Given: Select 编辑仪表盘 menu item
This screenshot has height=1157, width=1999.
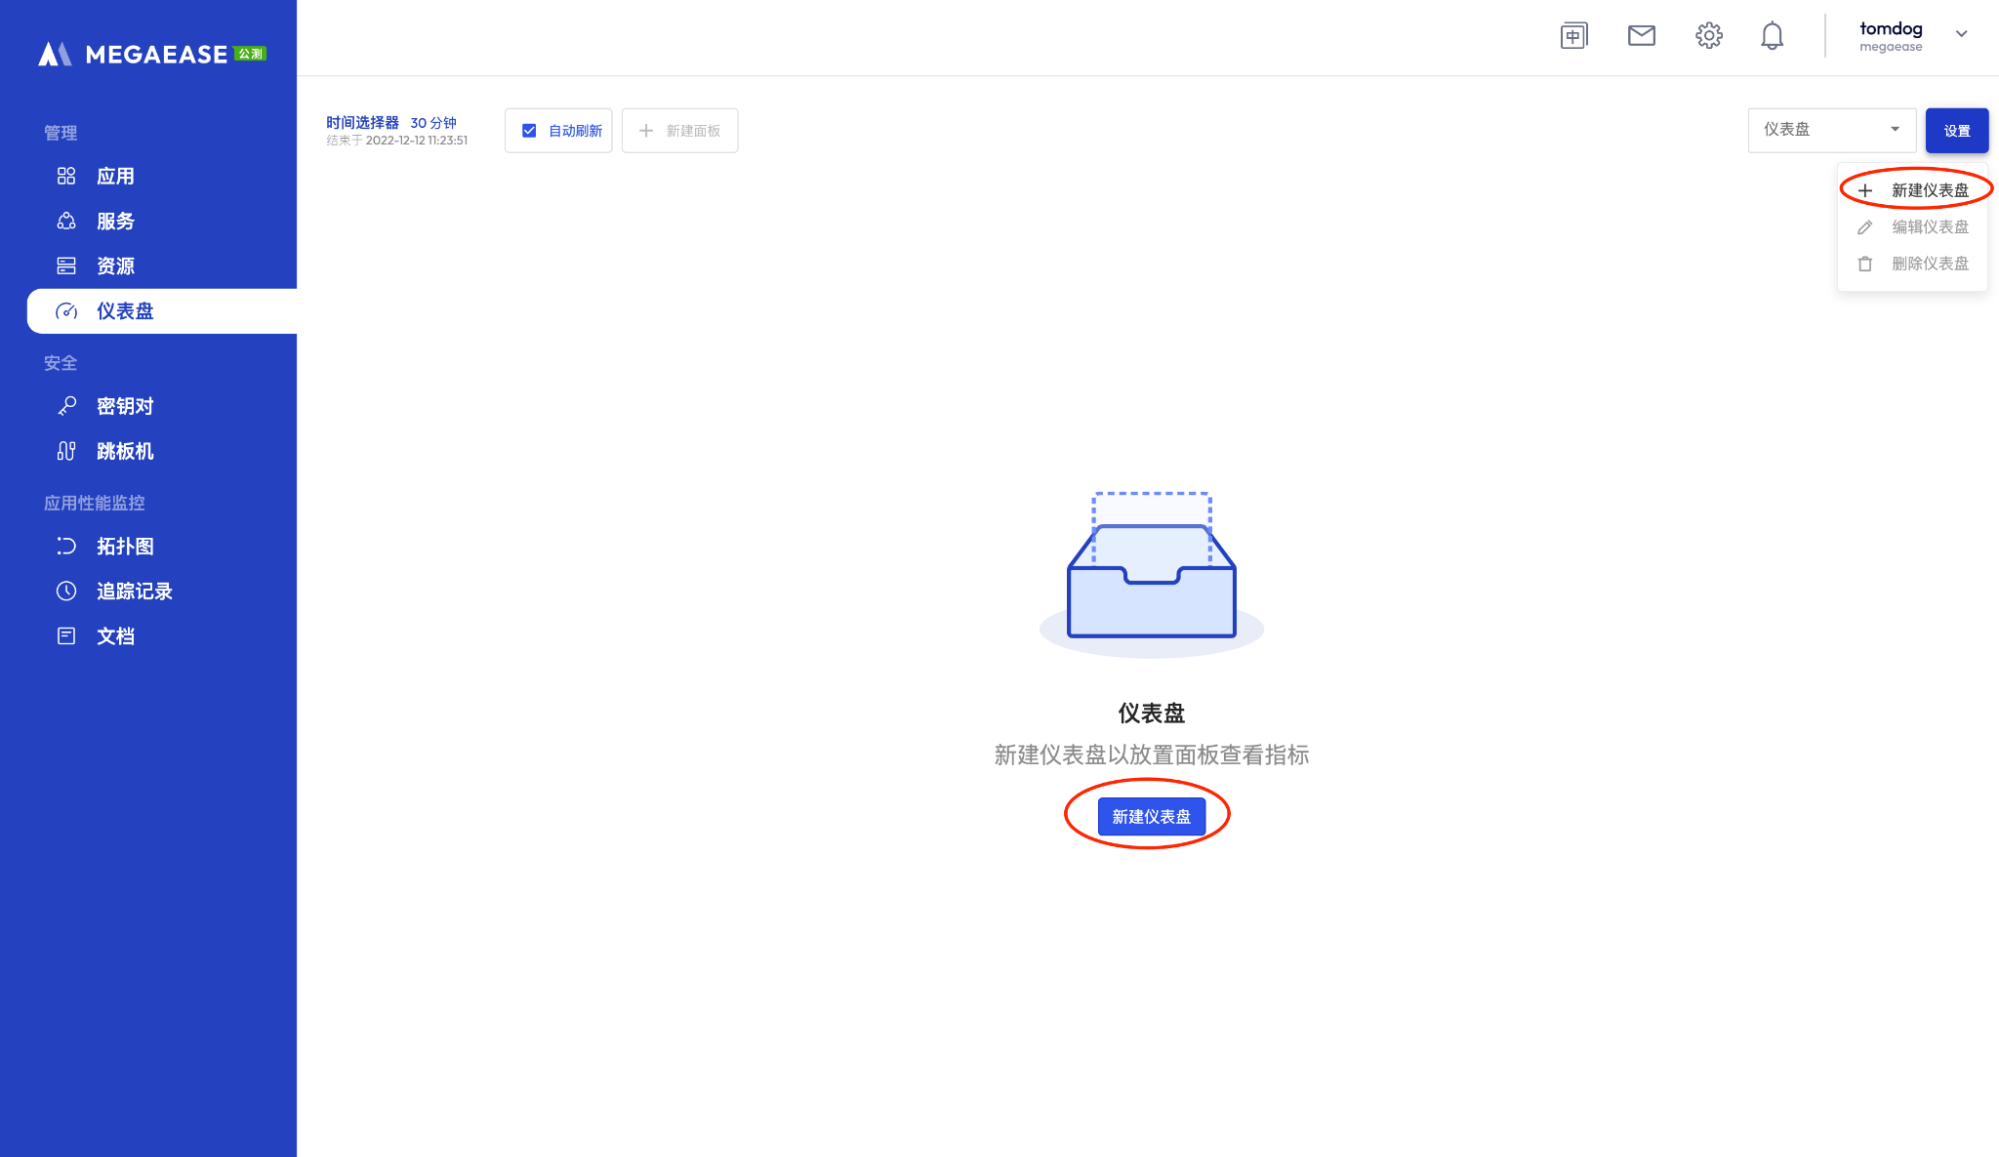Looking at the screenshot, I should (1912, 227).
